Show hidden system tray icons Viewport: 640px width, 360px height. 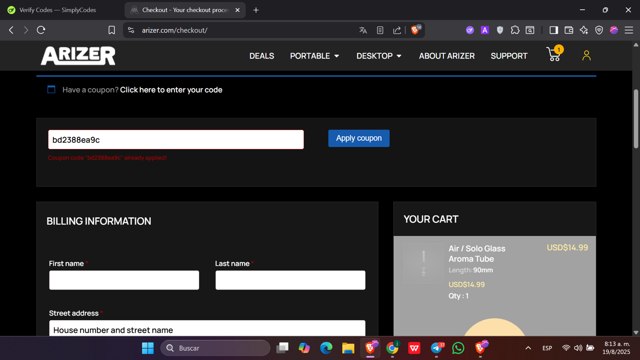(528, 348)
